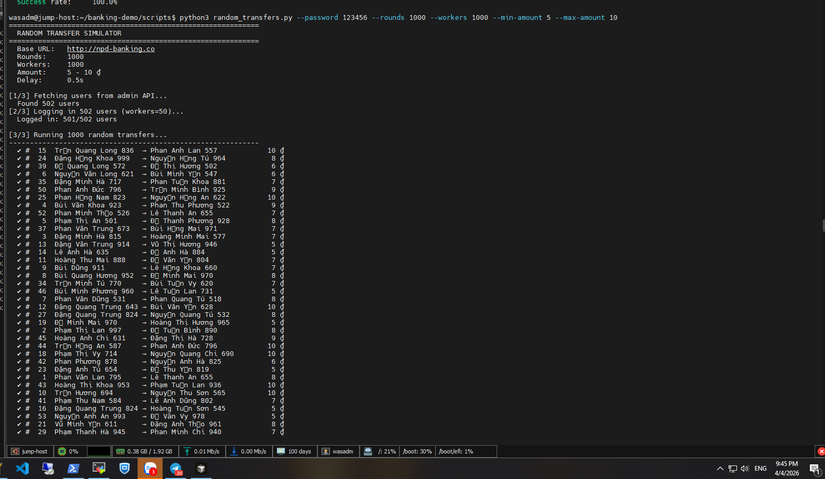Click transfer row # 45 Hoàng Anh Chi 631
The width and height of the screenshot is (825, 479).
(150, 338)
